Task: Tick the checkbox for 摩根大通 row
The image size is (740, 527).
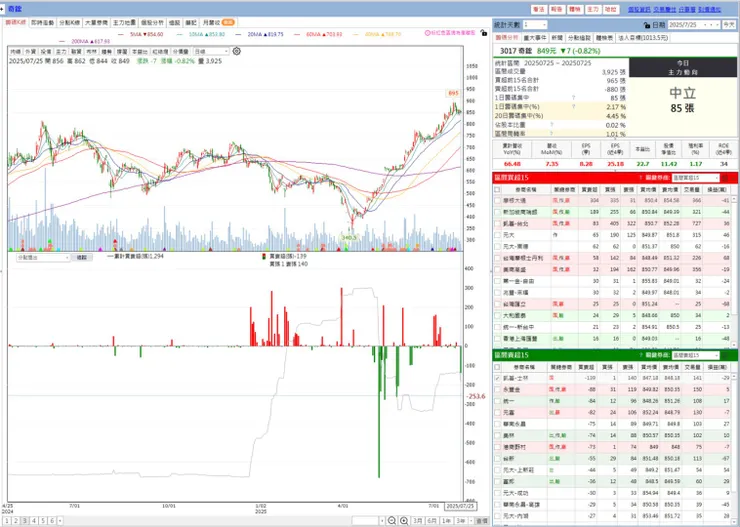Action: point(497,201)
